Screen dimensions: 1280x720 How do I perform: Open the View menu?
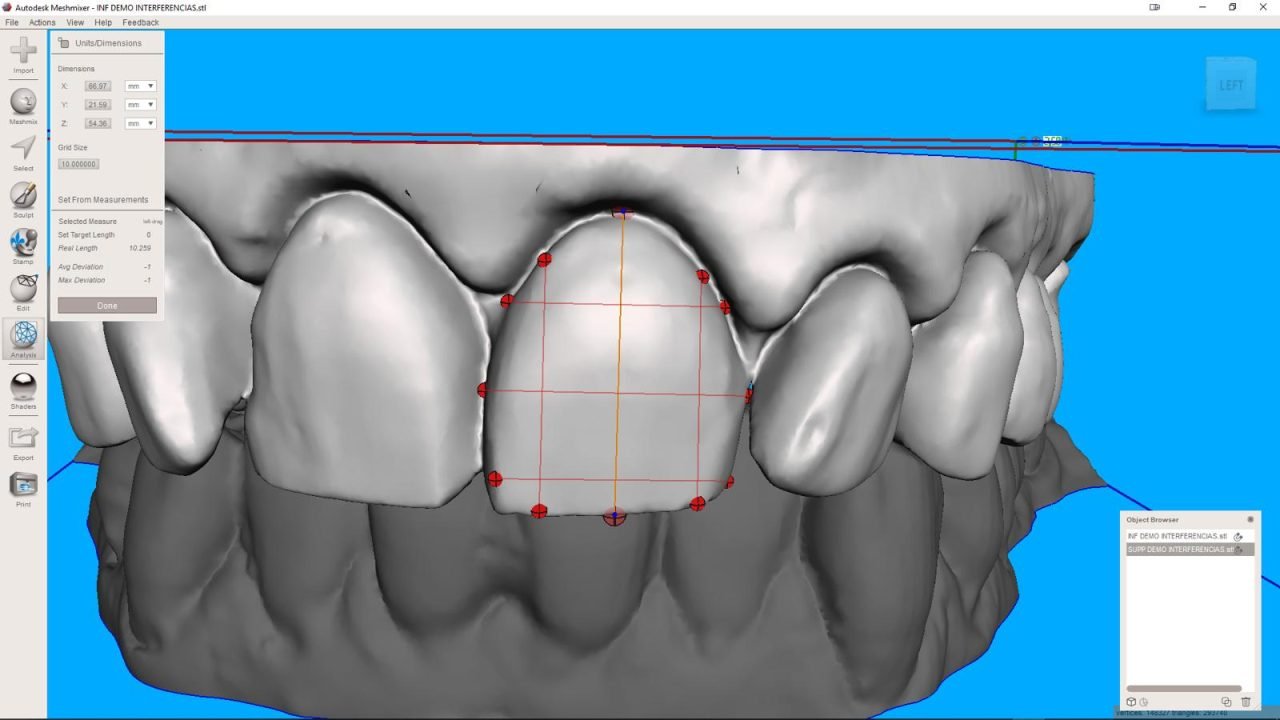coord(75,22)
